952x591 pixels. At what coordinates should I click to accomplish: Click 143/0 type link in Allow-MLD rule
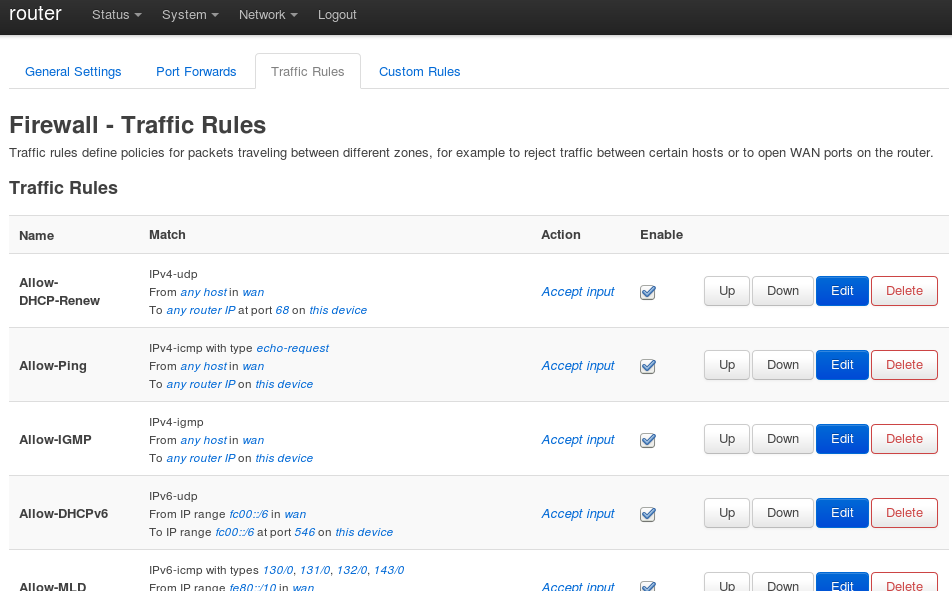[x=389, y=570]
